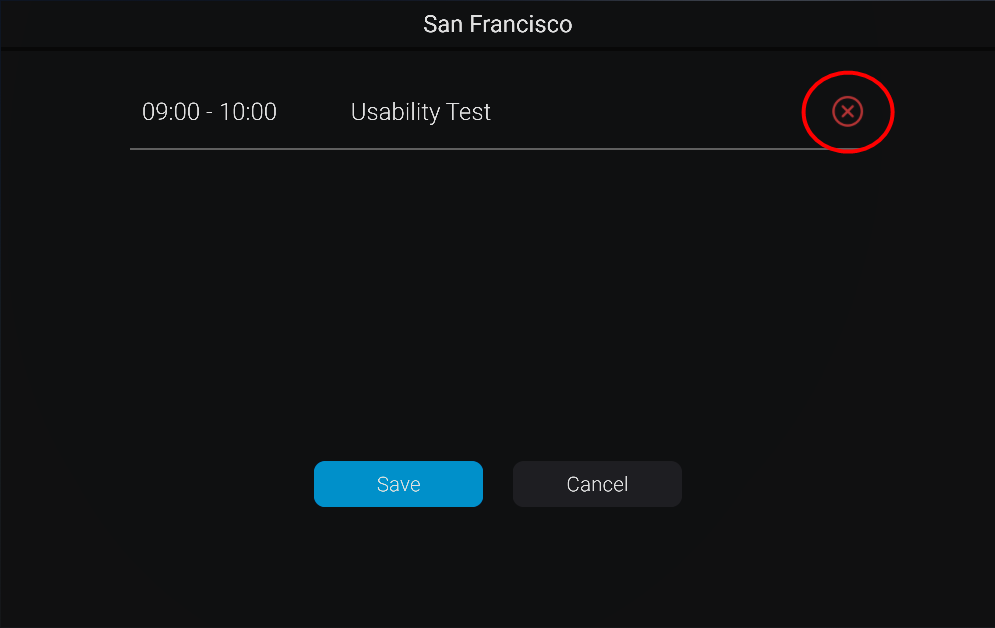Click the 10:00 end time
995x628 pixels.
coord(248,112)
